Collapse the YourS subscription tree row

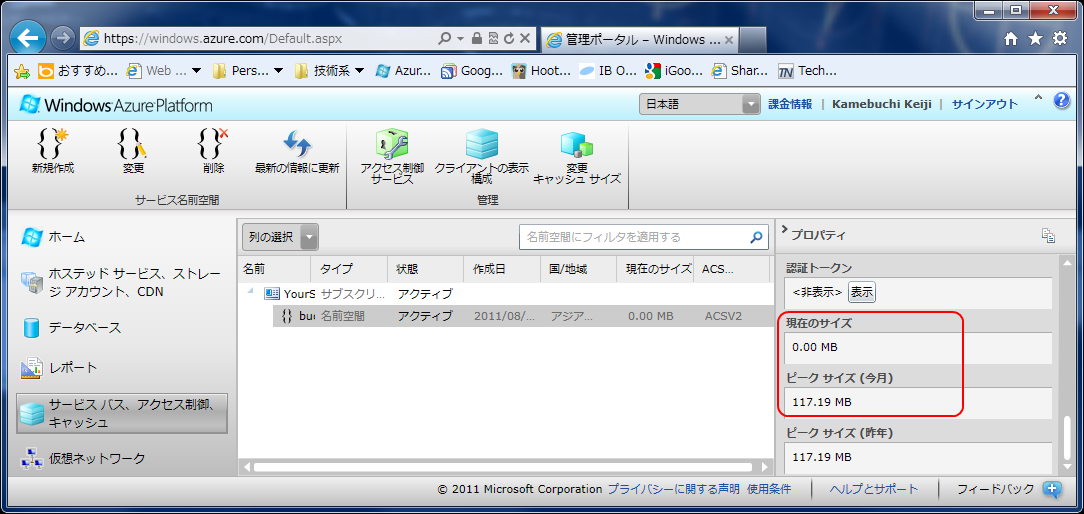tap(249, 293)
